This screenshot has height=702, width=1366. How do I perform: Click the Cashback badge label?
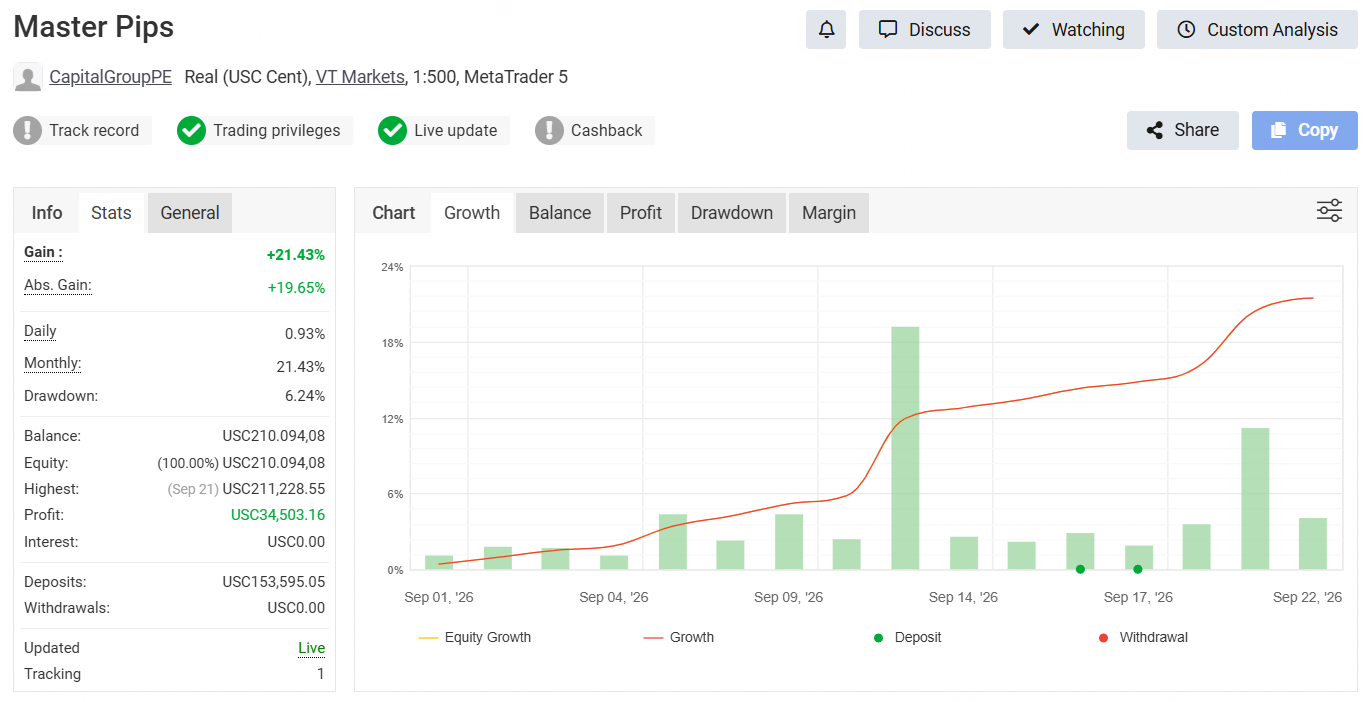pos(606,130)
